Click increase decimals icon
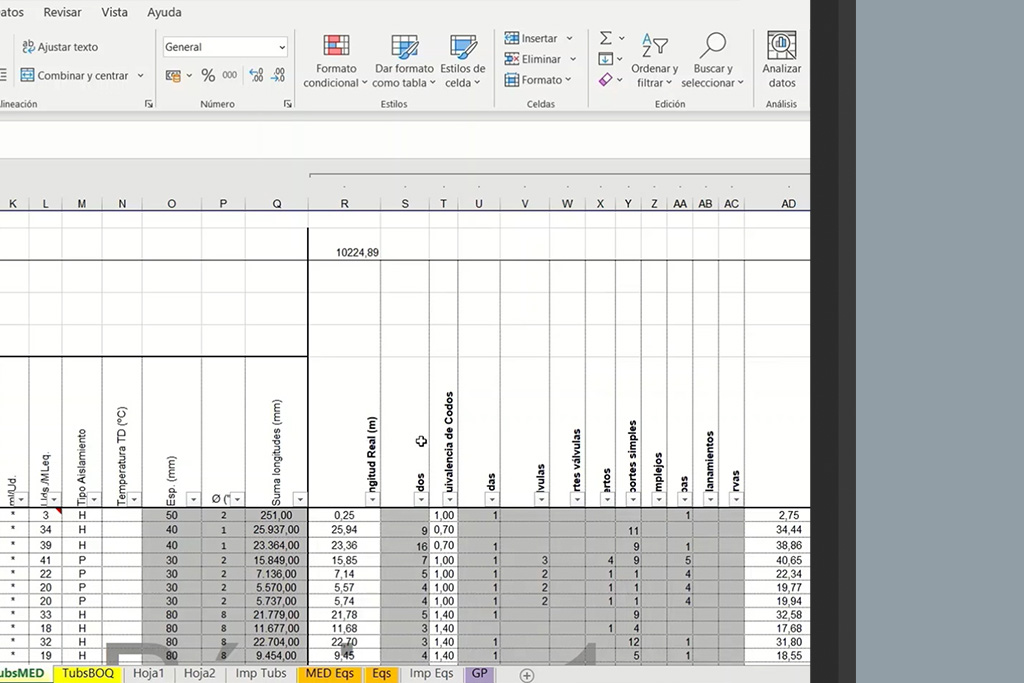Viewport: 1024px width, 683px height. (x=256, y=75)
